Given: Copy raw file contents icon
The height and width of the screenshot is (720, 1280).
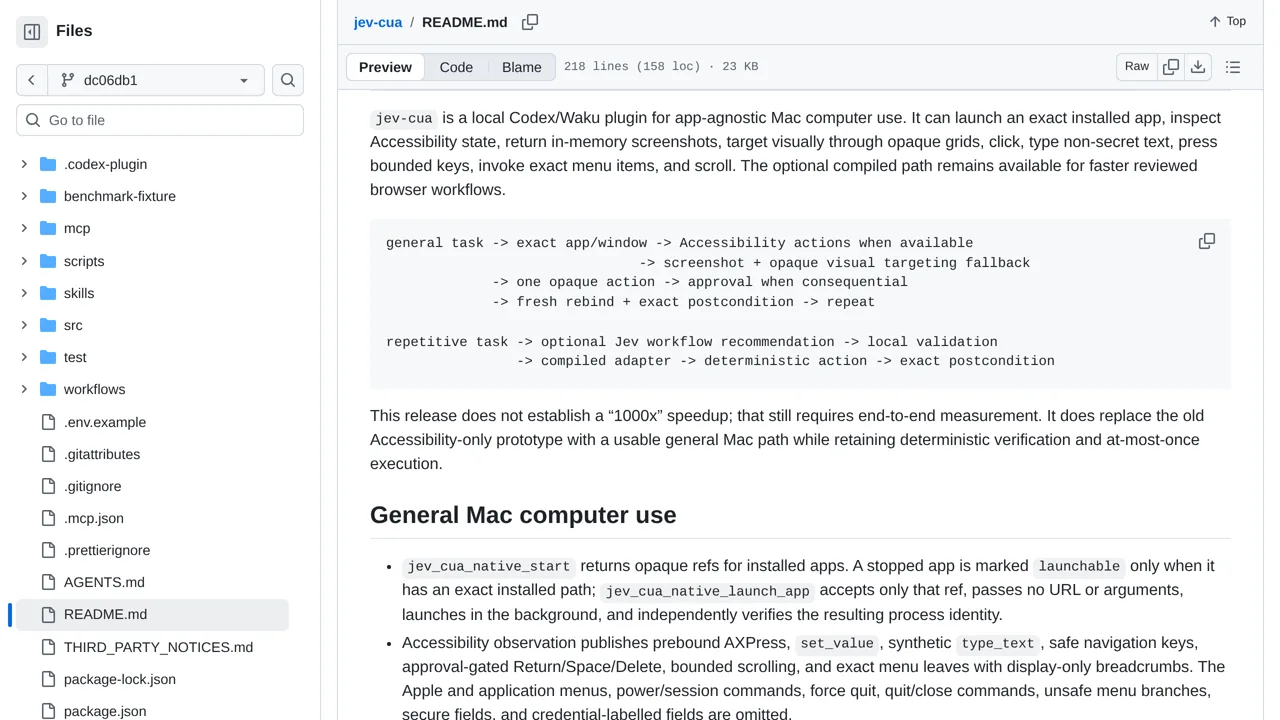Looking at the screenshot, I should (x=1171, y=66).
